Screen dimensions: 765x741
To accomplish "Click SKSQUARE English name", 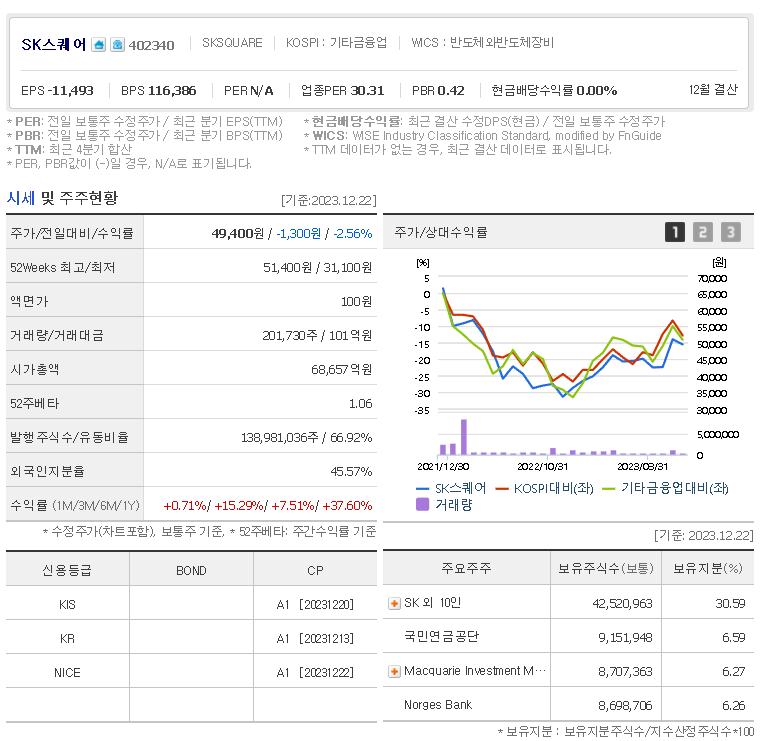I will (232, 43).
